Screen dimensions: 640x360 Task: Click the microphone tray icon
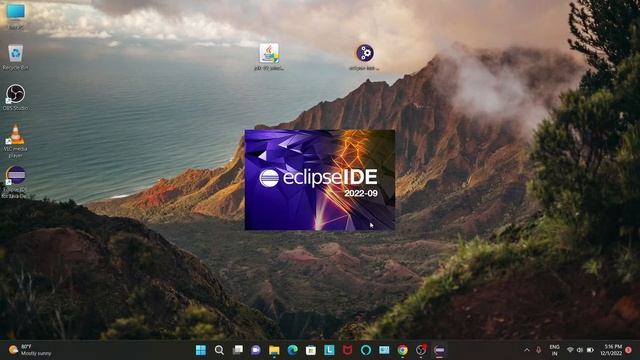tap(539, 350)
